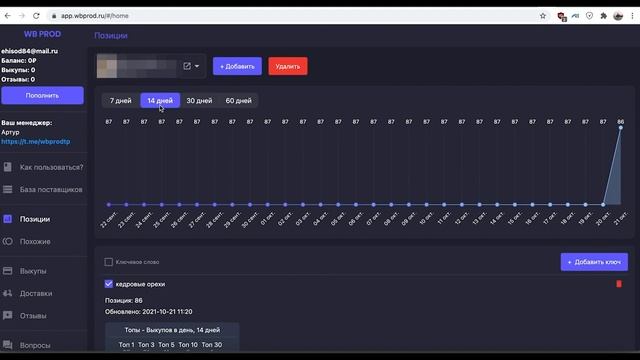
Task: Click the Вопросы chat icon
Action: 8,345
